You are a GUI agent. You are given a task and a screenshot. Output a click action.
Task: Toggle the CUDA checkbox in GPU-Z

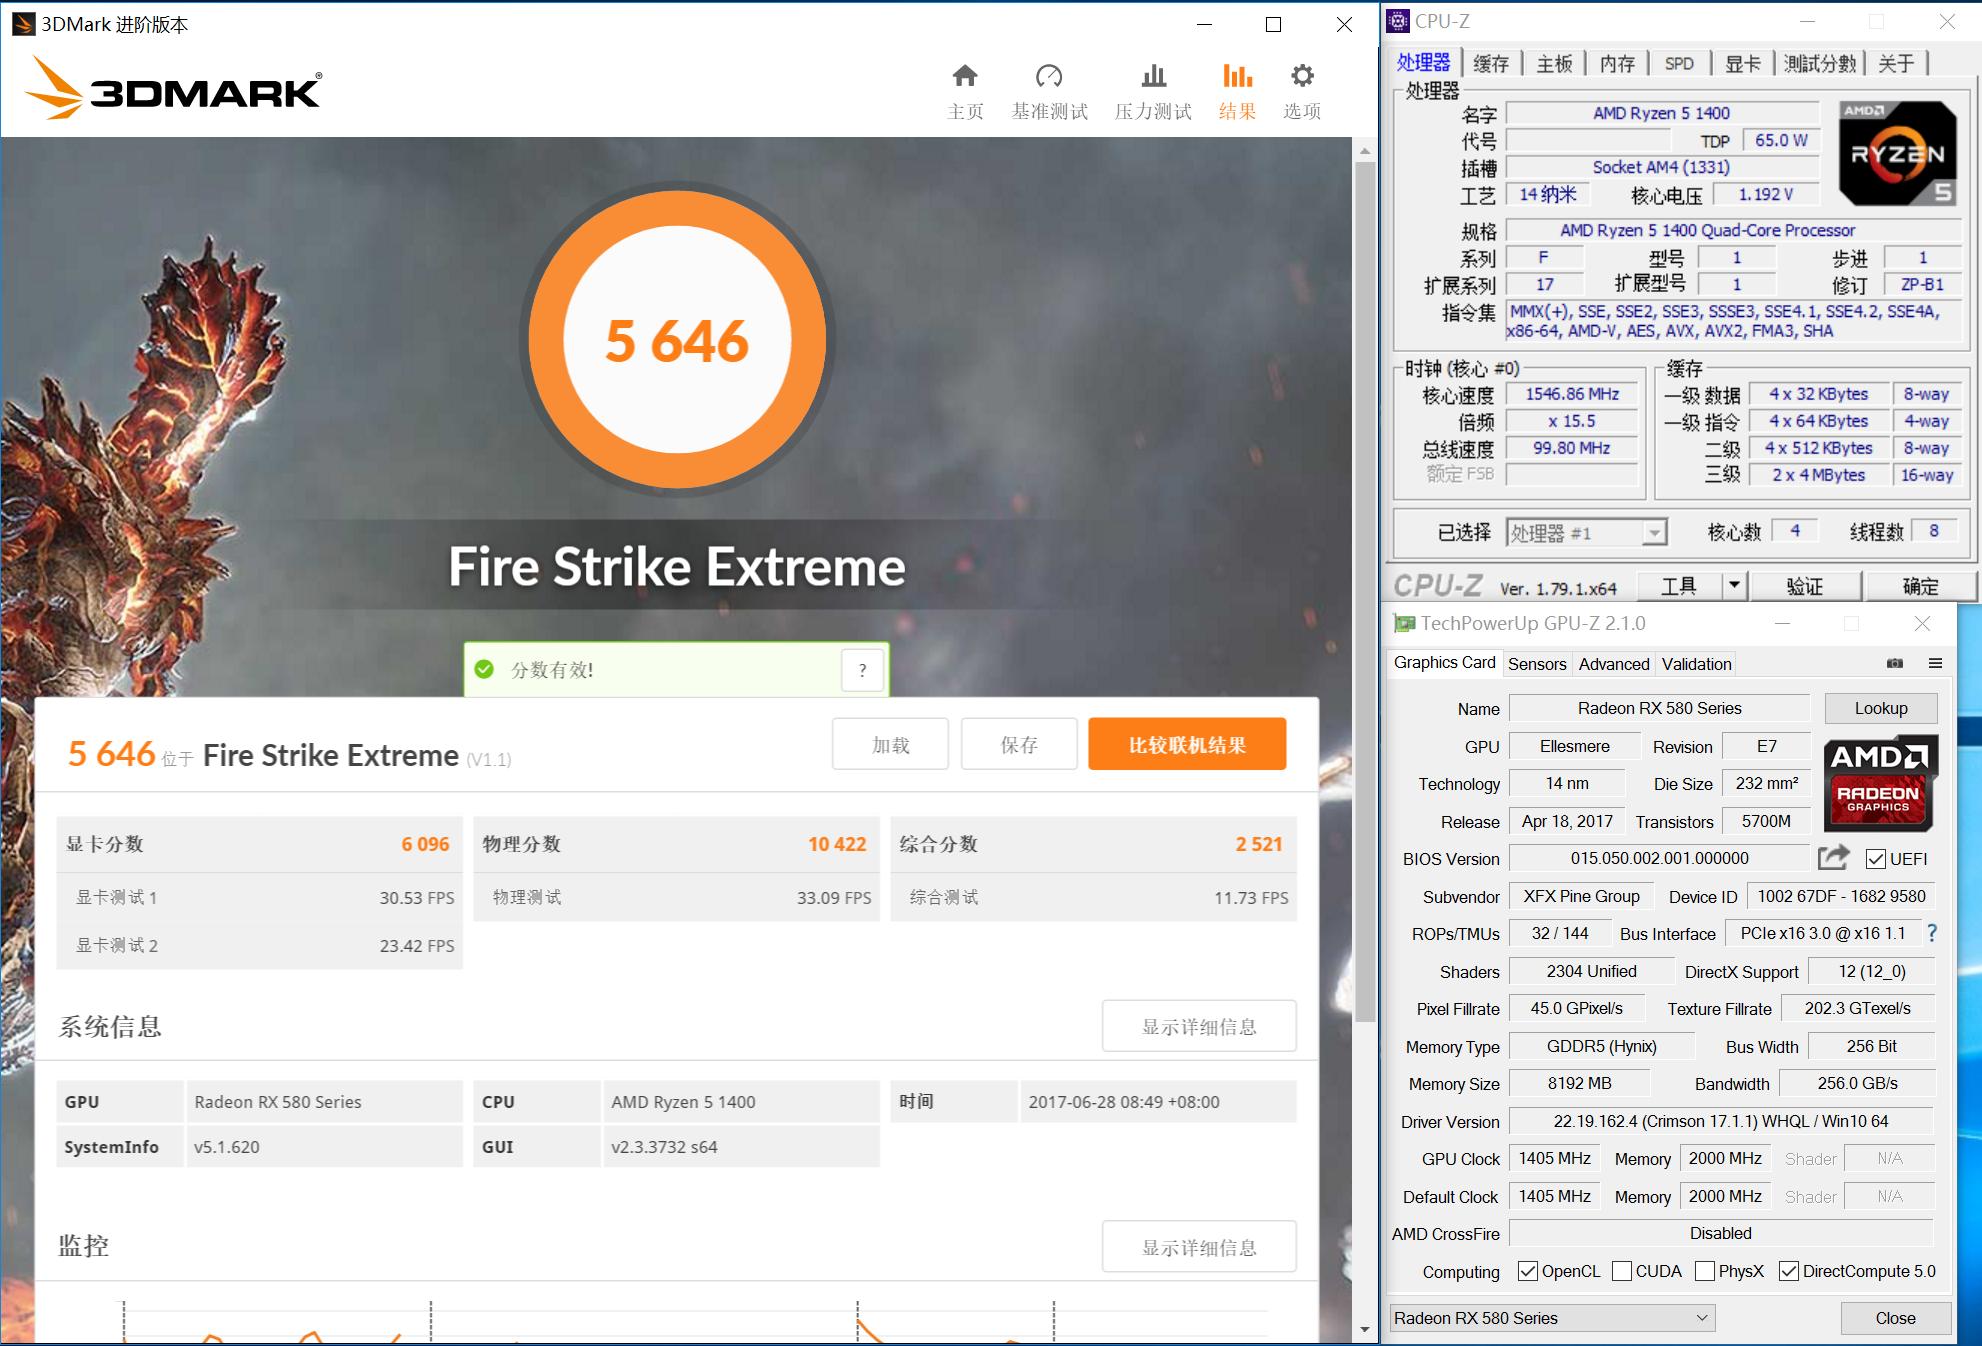(1621, 1271)
